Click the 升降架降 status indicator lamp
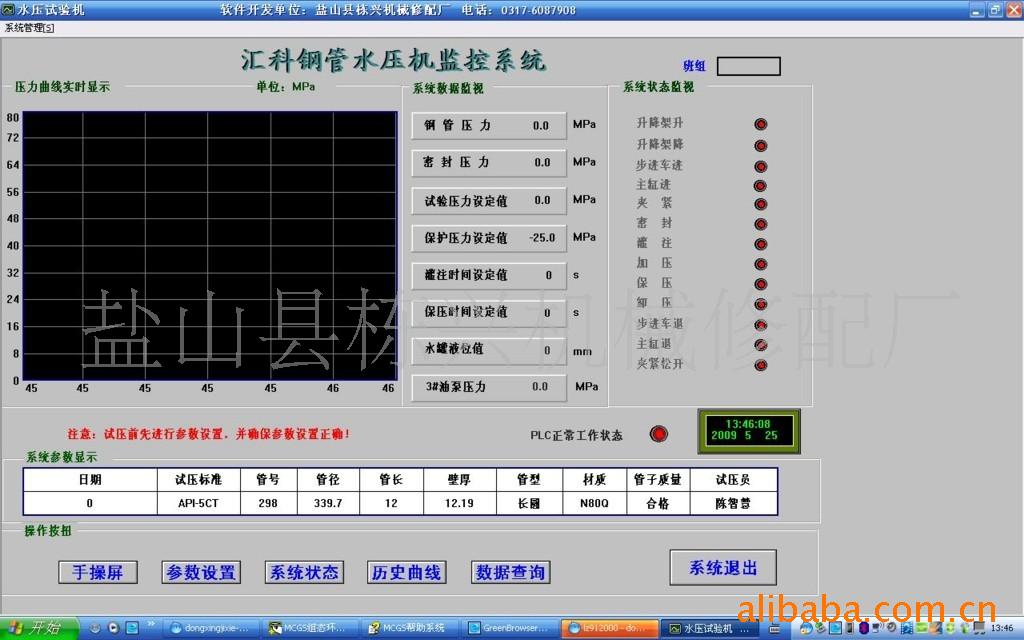 tap(761, 146)
